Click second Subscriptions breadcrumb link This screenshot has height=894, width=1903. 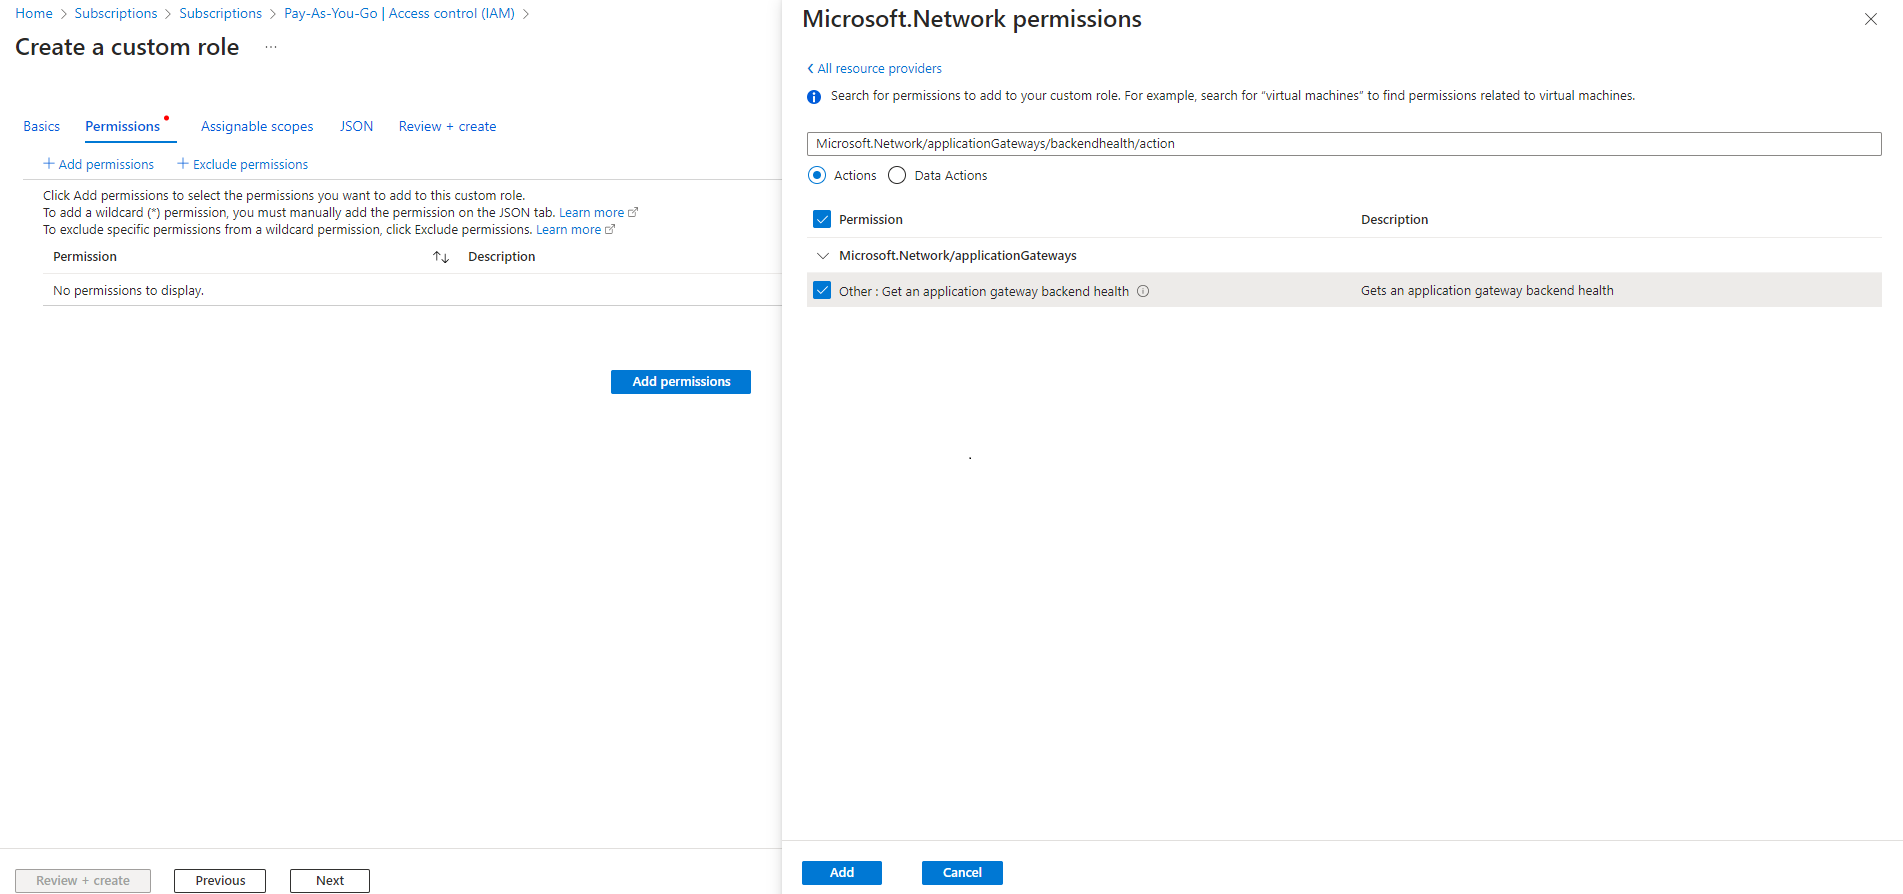click(220, 13)
